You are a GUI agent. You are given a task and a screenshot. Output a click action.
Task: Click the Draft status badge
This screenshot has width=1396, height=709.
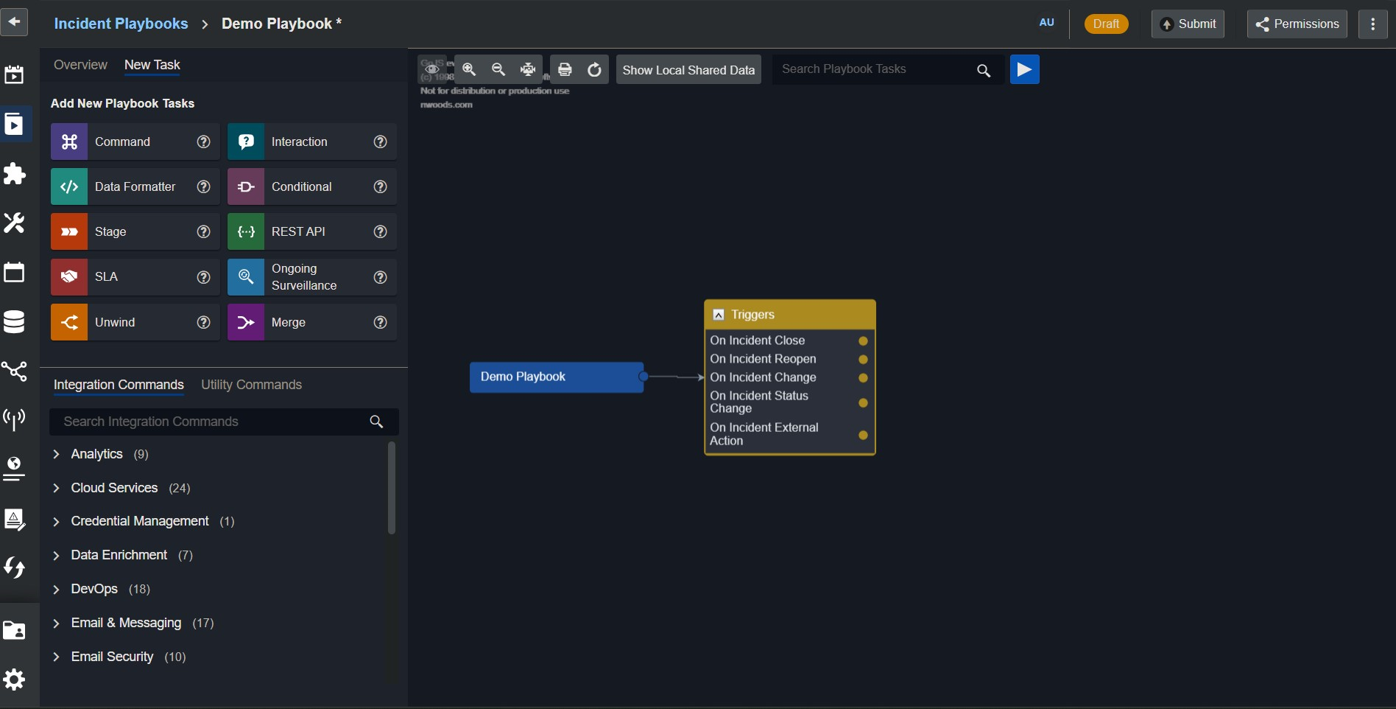pyautogui.click(x=1106, y=24)
